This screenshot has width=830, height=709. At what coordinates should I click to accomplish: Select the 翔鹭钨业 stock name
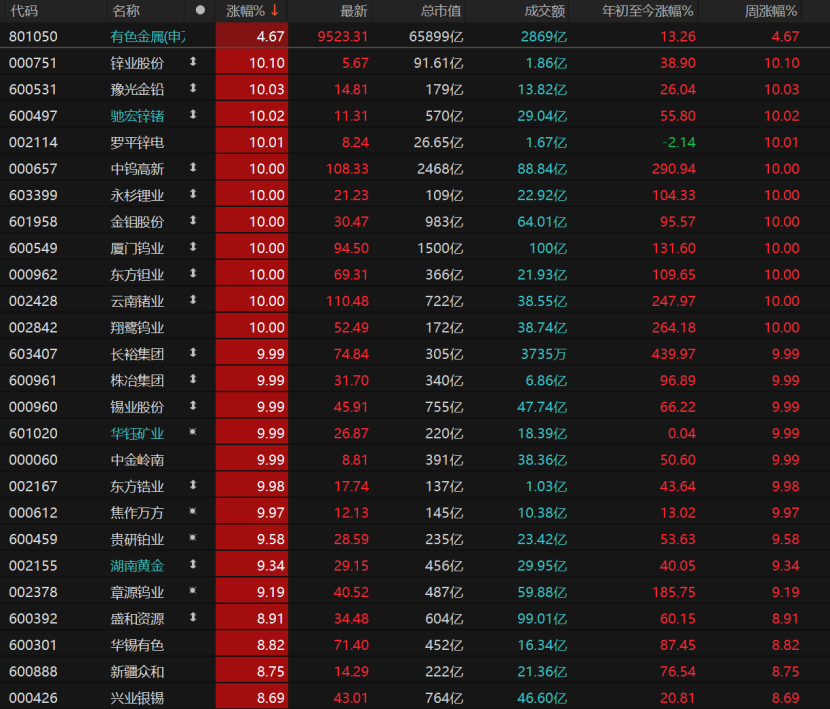137,328
